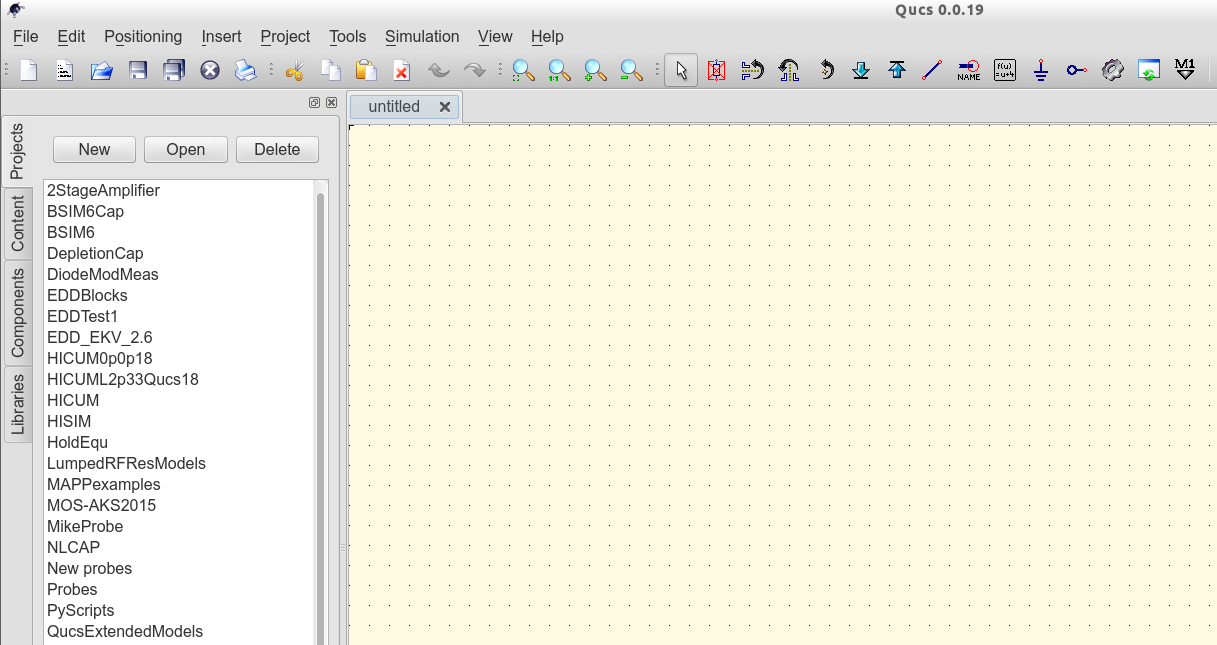This screenshot has height=645, width=1217.
Task: Zoom to one-to-one scale
Action: tap(559, 70)
